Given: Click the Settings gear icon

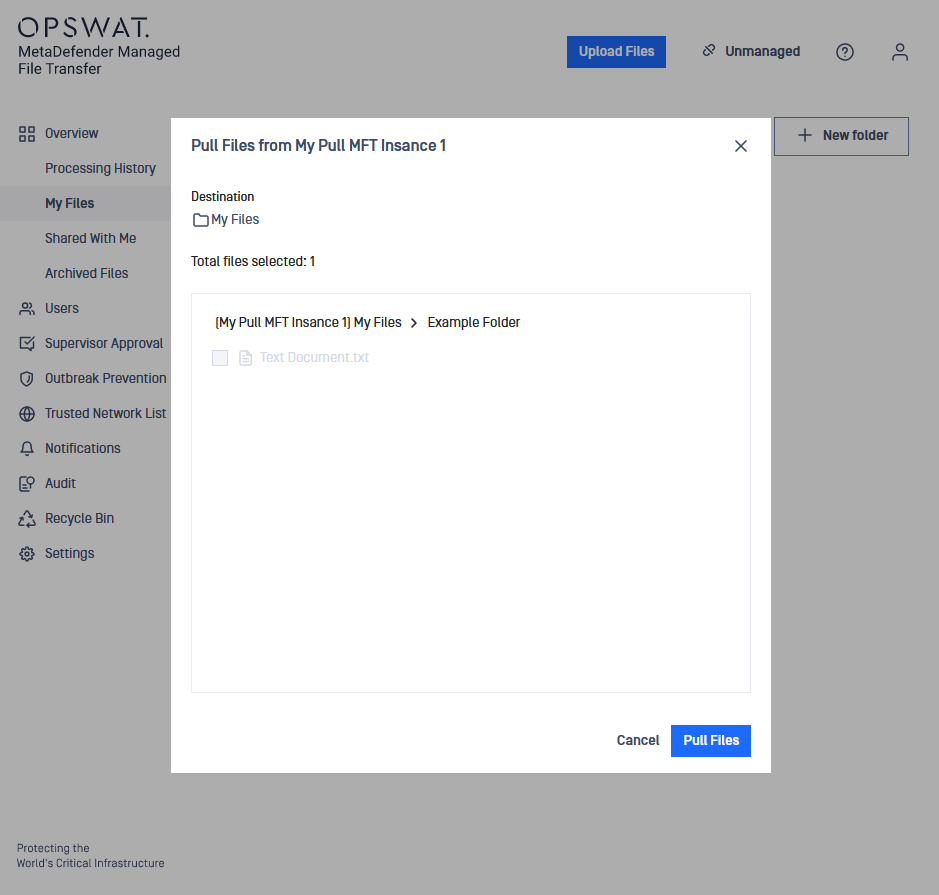Looking at the screenshot, I should coord(27,554).
